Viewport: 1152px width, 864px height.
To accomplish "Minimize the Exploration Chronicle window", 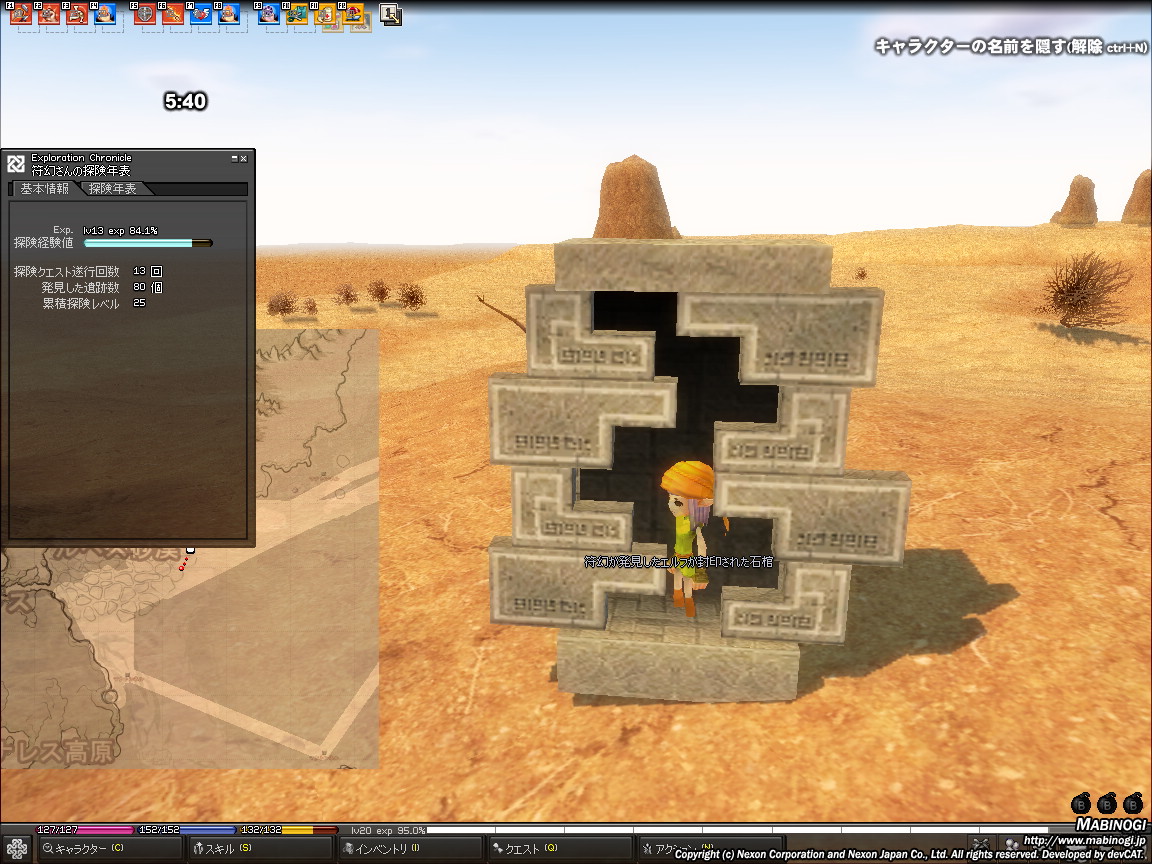I will (x=234, y=158).
